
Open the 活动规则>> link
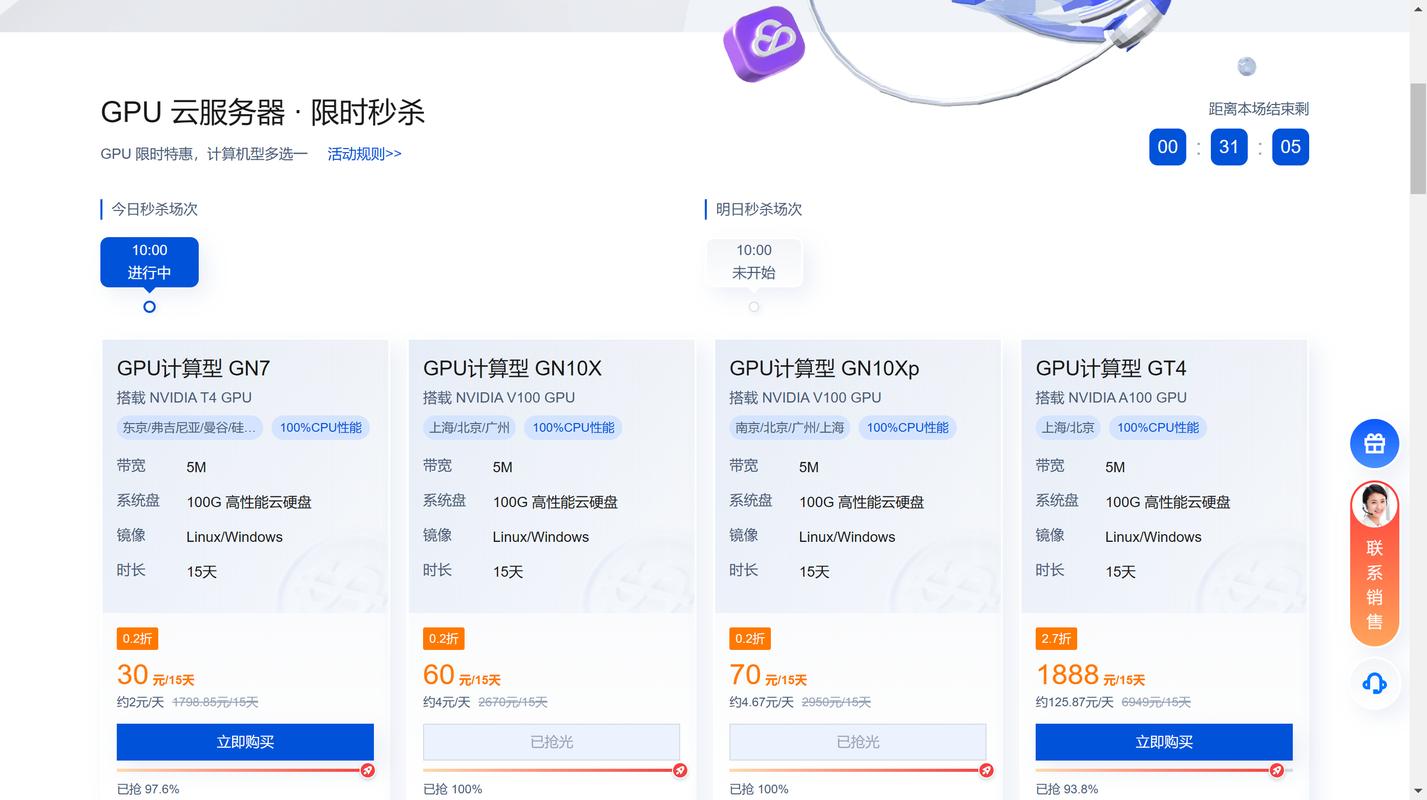(364, 154)
